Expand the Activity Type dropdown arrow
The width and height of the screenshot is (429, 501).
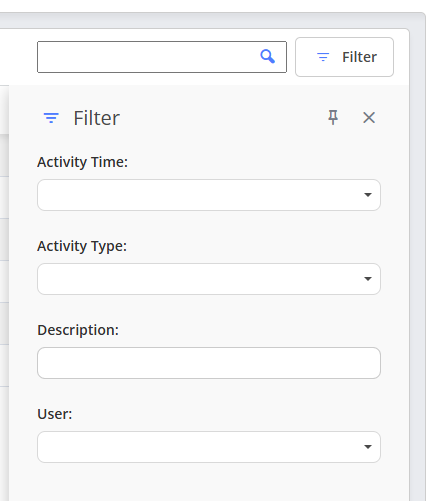pos(368,279)
